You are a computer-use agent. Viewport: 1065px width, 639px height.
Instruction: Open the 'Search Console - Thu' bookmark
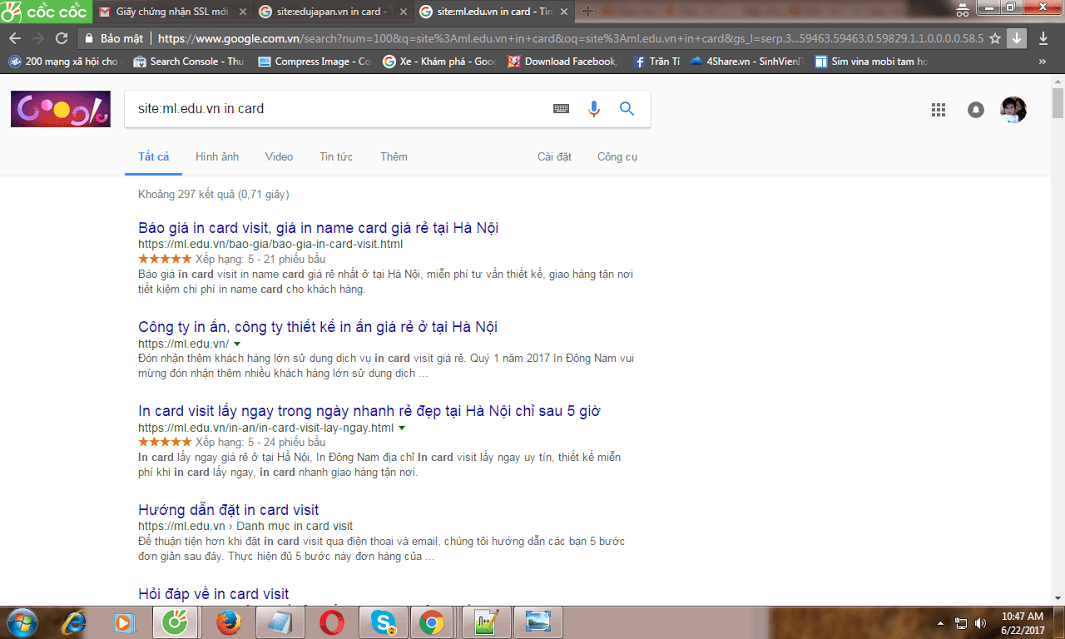(x=188, y=62)
